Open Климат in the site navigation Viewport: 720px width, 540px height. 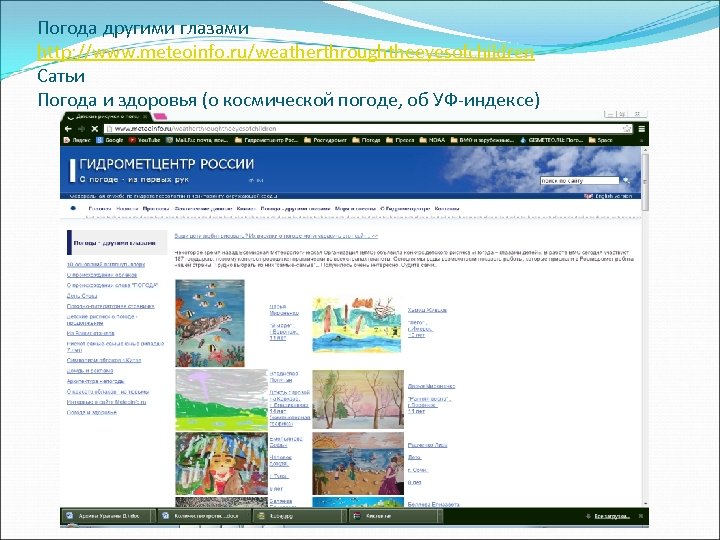[246, 208]
